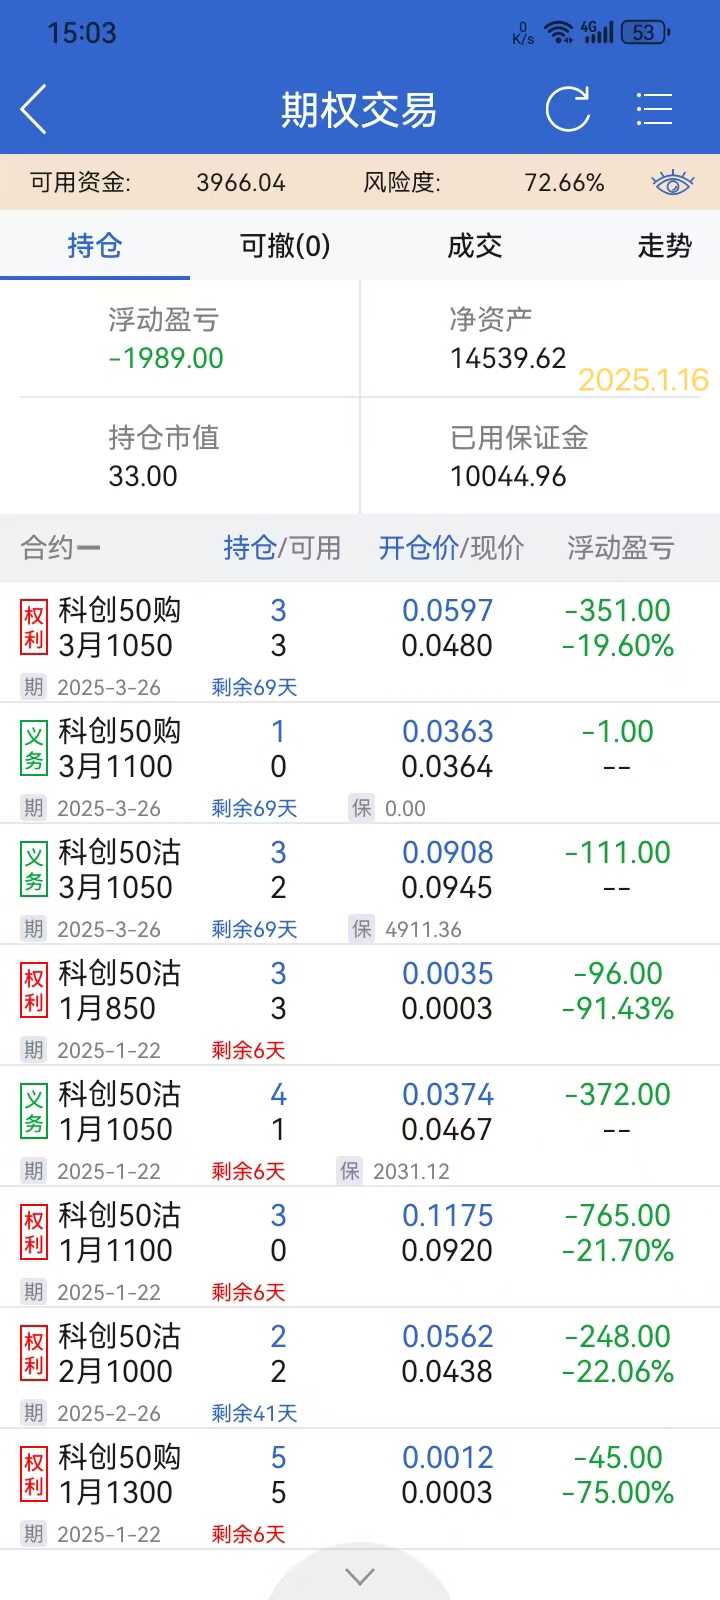Open the 成交 tab

coord(474,246)
